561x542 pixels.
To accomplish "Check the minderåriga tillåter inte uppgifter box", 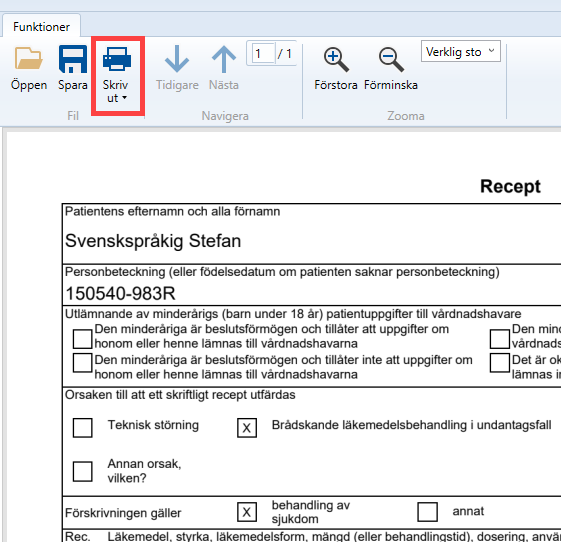I will point(83,363).
